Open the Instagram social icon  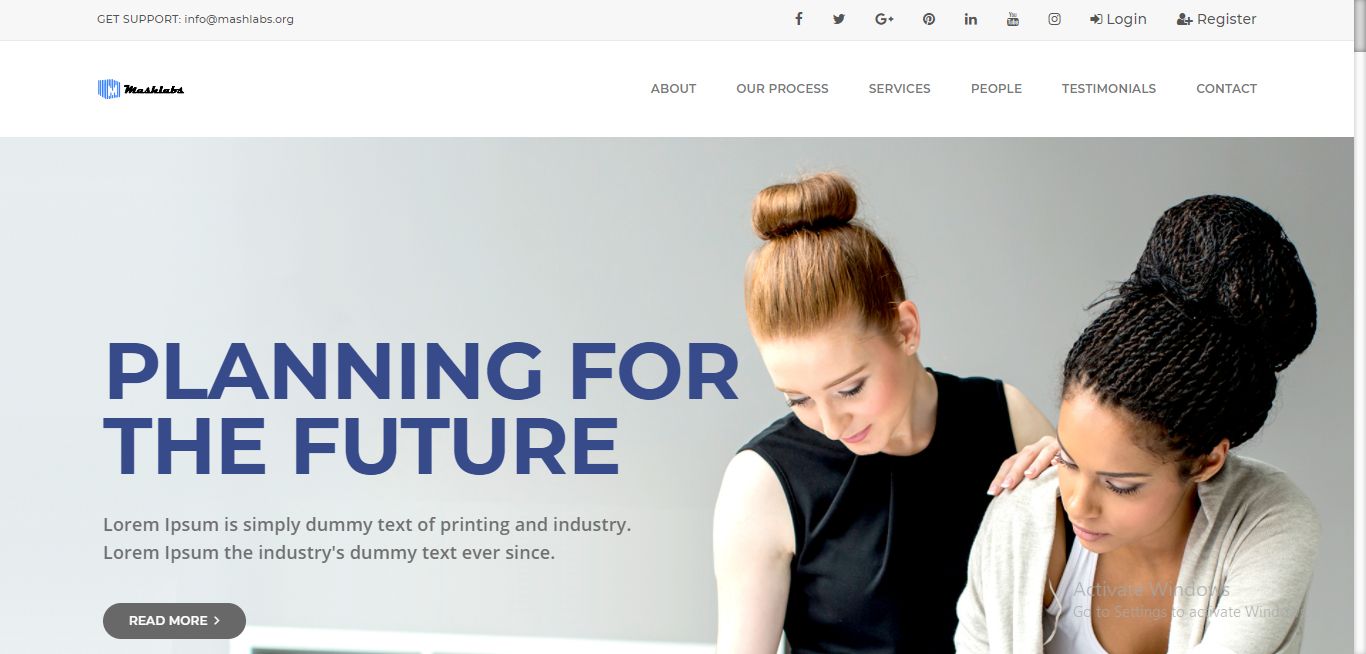(1054, 19)
